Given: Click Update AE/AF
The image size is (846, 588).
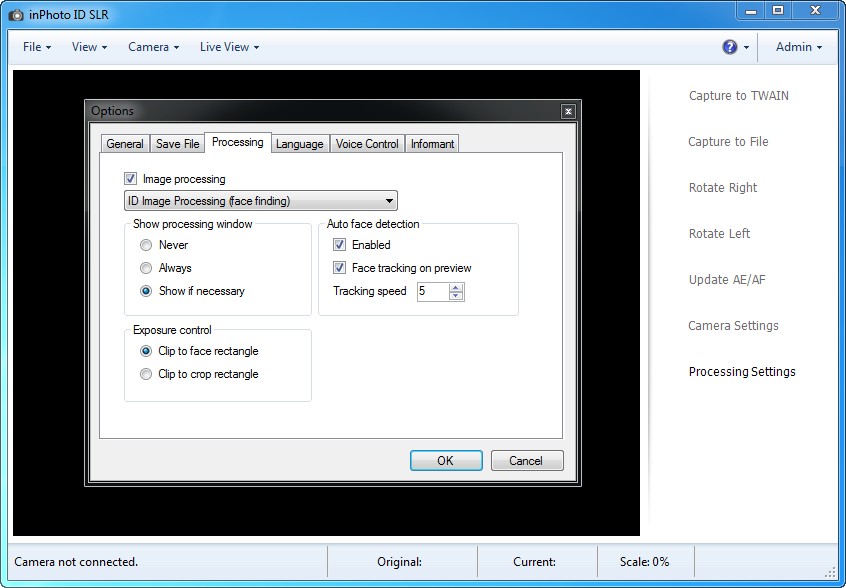Looking at the screenshot, I should click(727, 280).
